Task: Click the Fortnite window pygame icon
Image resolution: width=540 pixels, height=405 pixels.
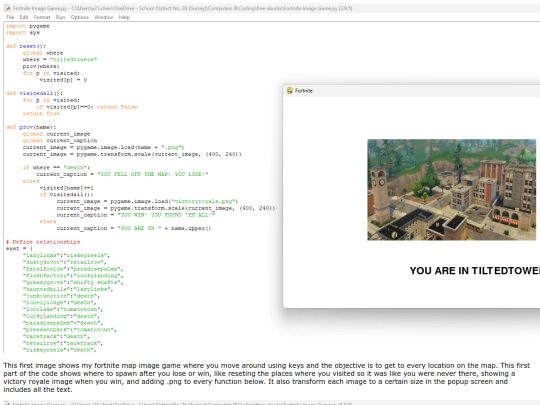Action: click(x=290, y=91)
